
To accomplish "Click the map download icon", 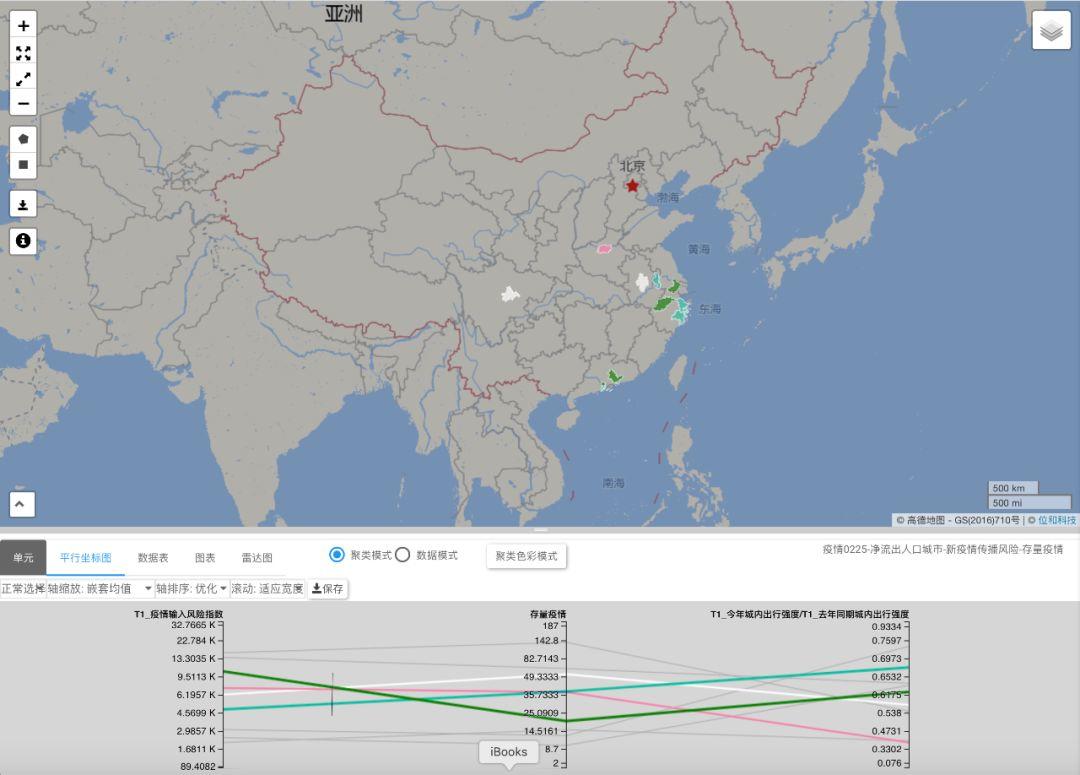I will [x=23, y=205].
